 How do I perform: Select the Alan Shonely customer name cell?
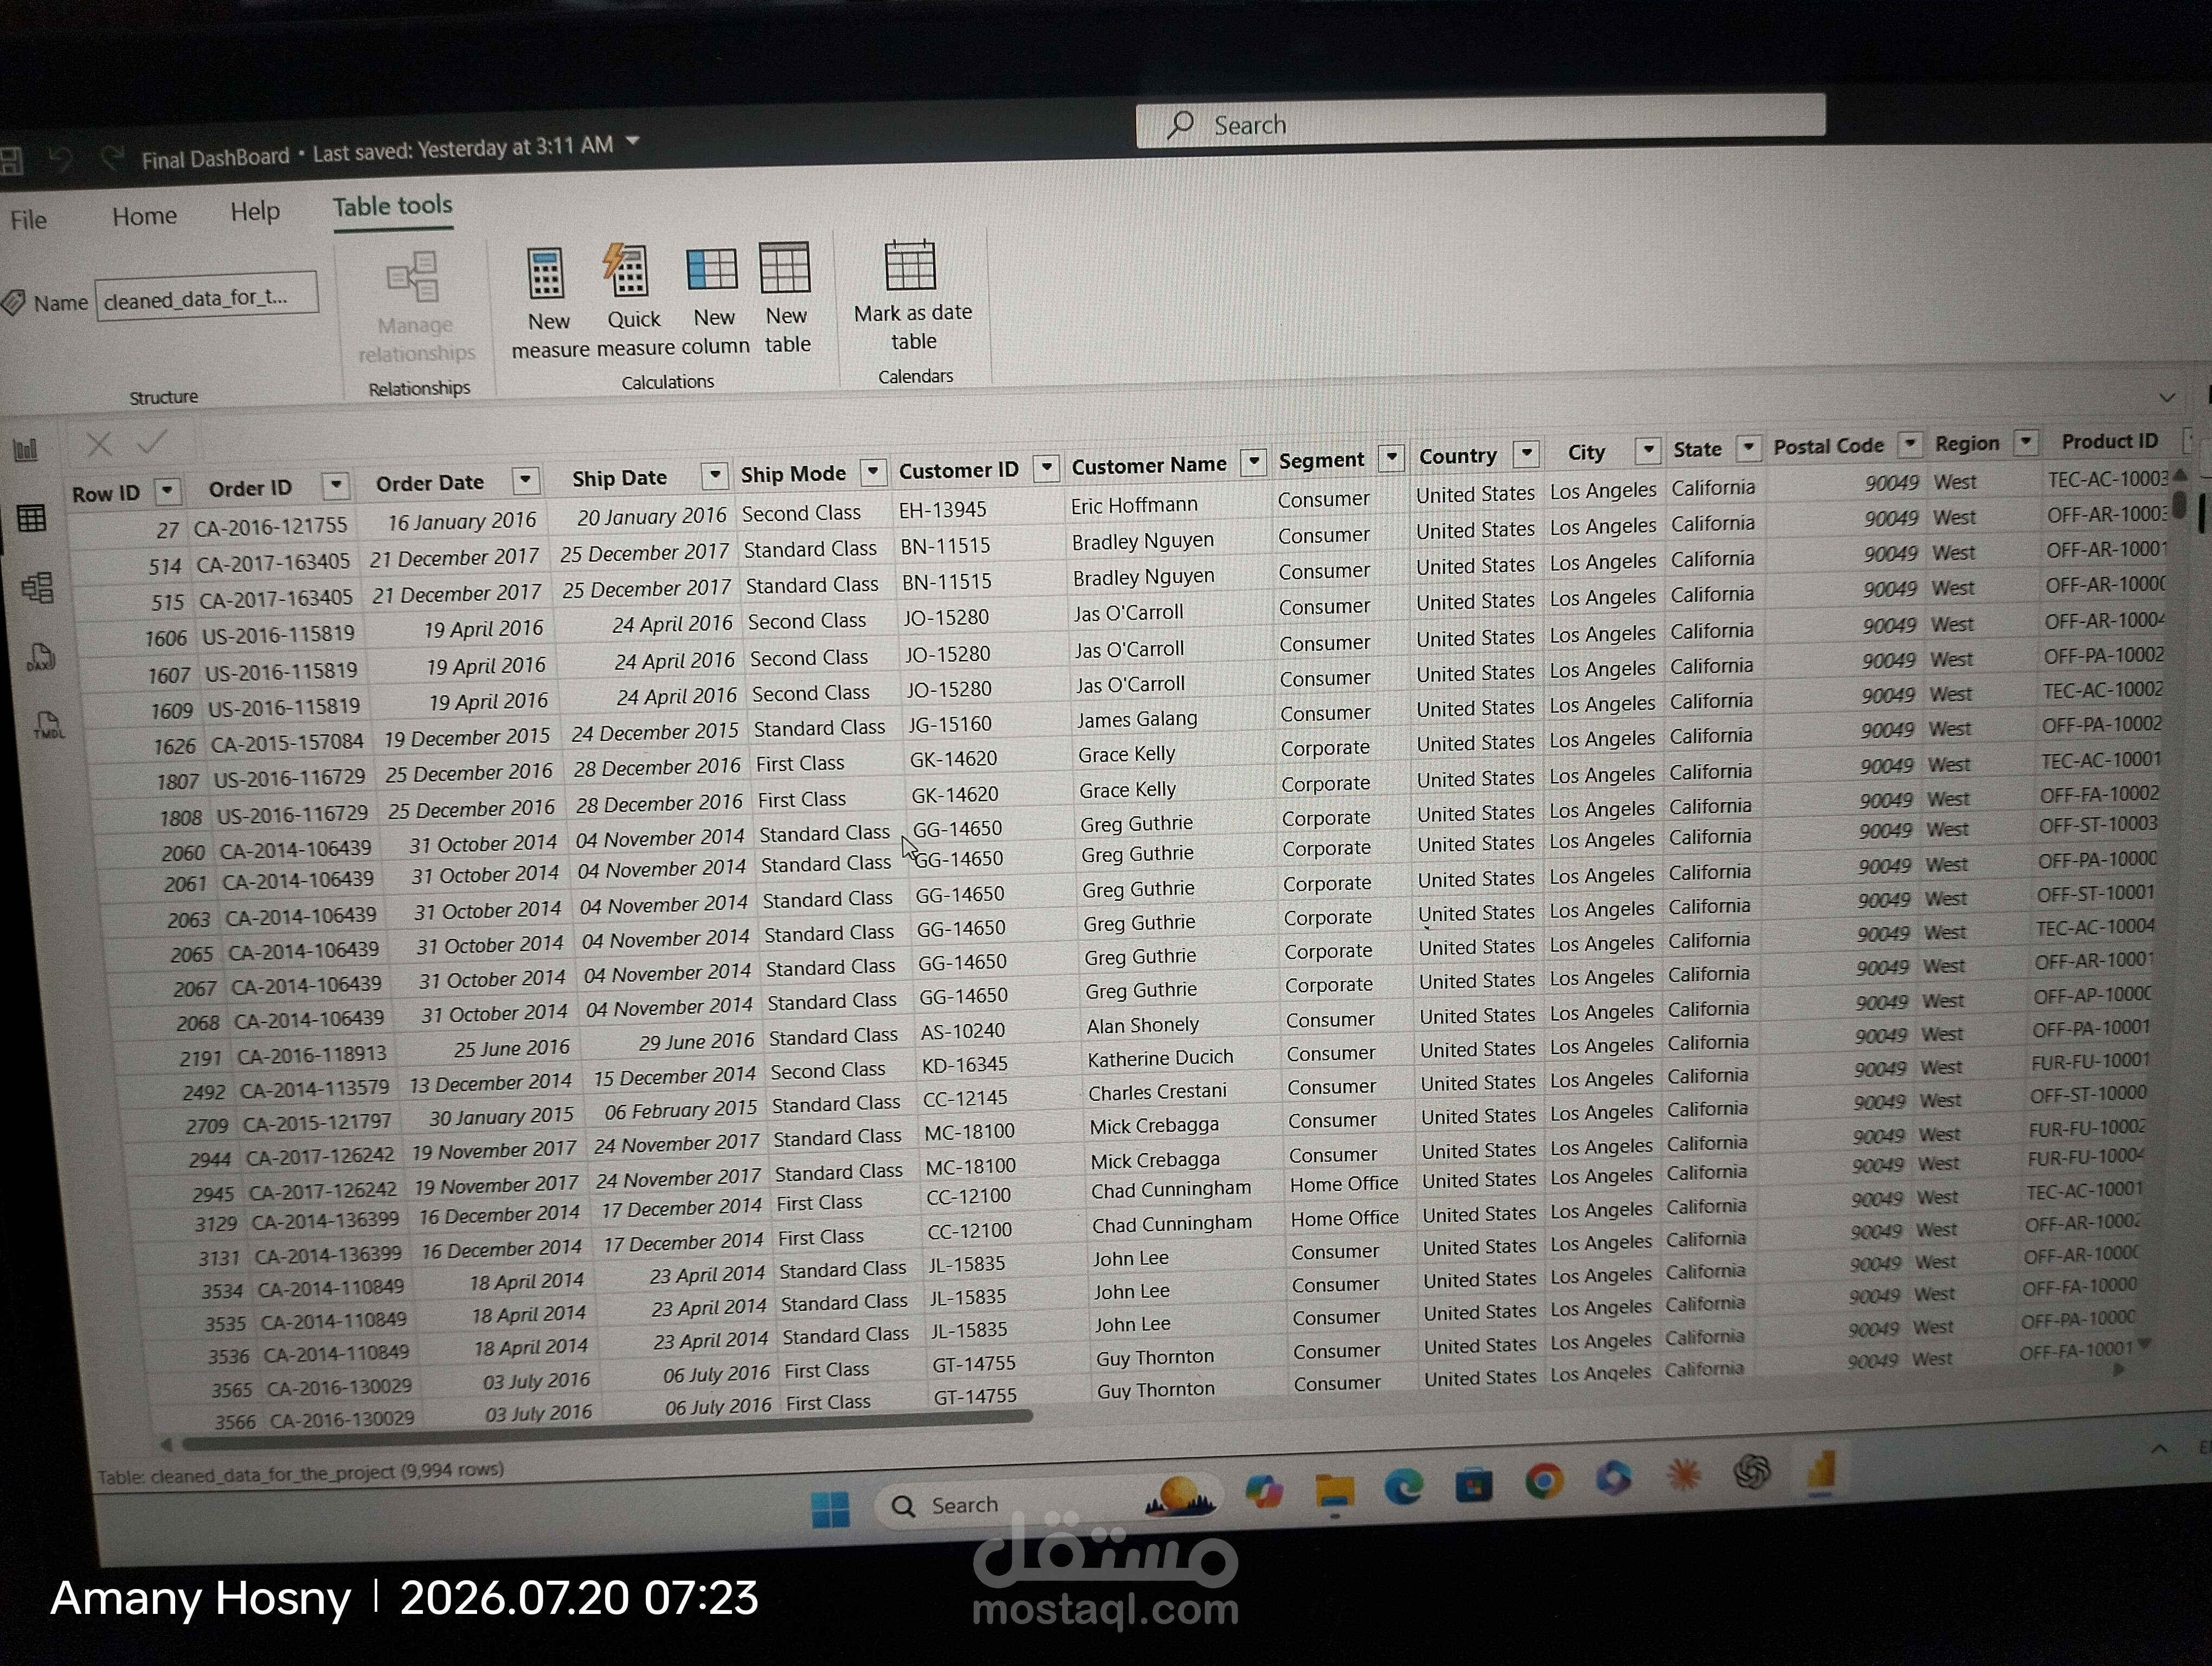(x=1142, y=1025)
